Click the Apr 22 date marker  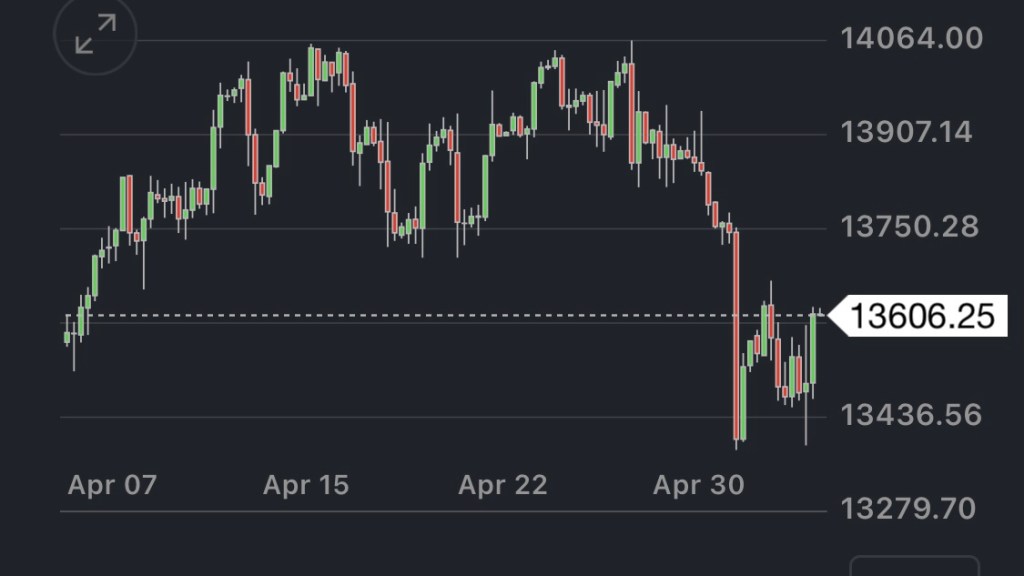tap(502, 486)
